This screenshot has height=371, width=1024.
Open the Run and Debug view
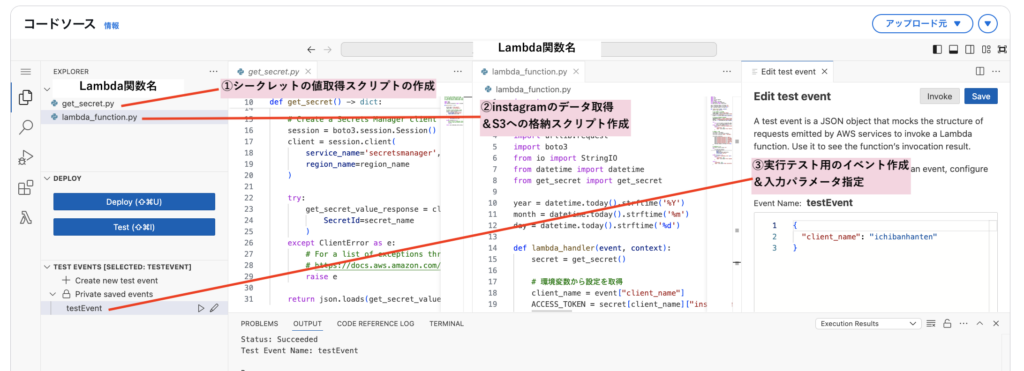click(x=25, y=157)
